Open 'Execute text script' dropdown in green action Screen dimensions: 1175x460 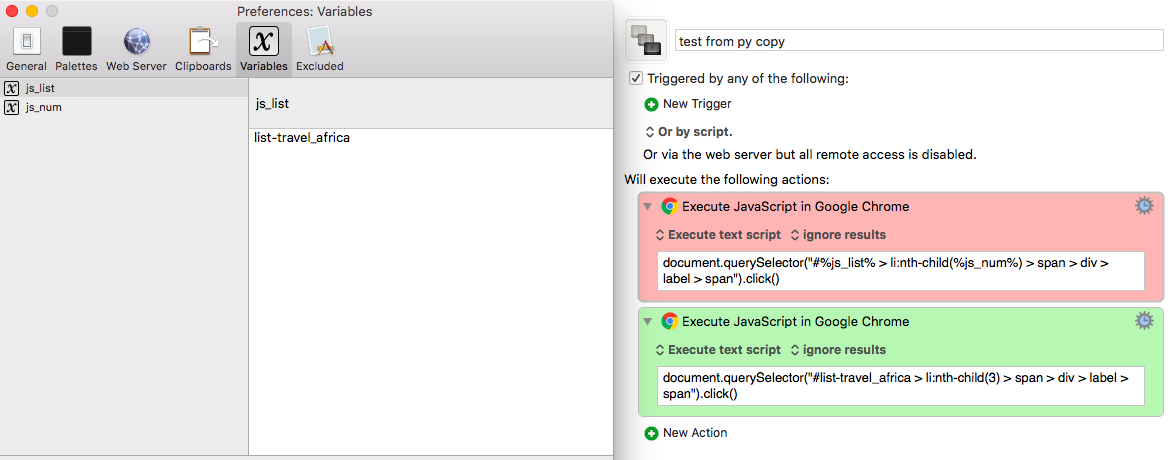click(718, 349)
